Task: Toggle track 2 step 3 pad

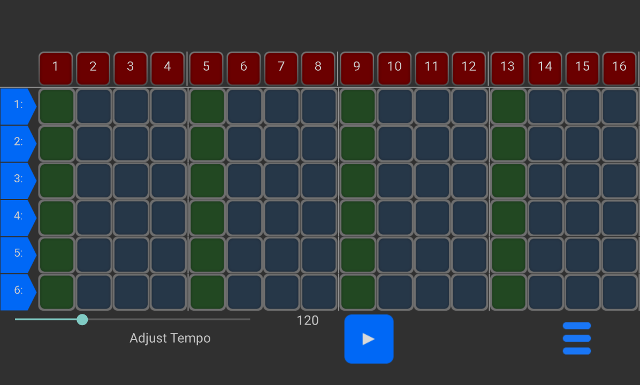Action: pos(131,144)
